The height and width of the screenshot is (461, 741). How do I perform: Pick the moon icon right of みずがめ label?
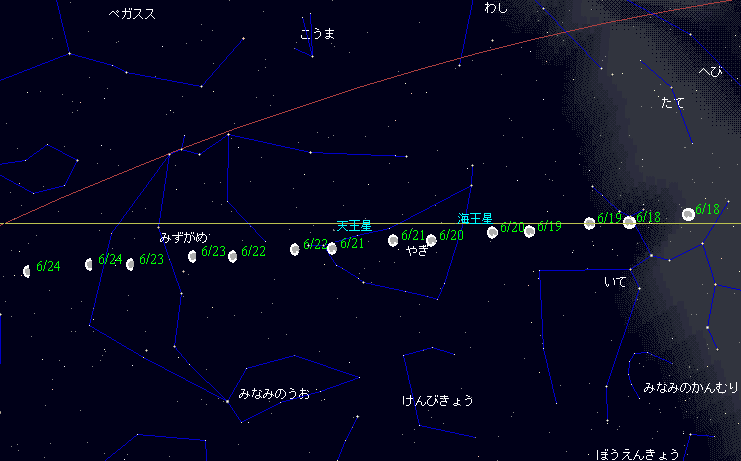pos(192,256)
